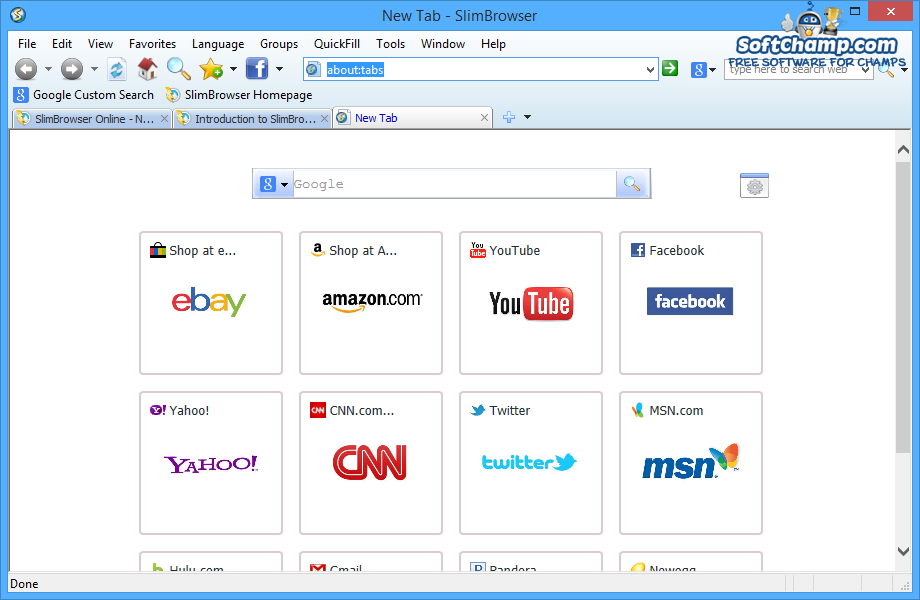Click the Back navigation arrow

pyautogui.click(x=25, y=69)
